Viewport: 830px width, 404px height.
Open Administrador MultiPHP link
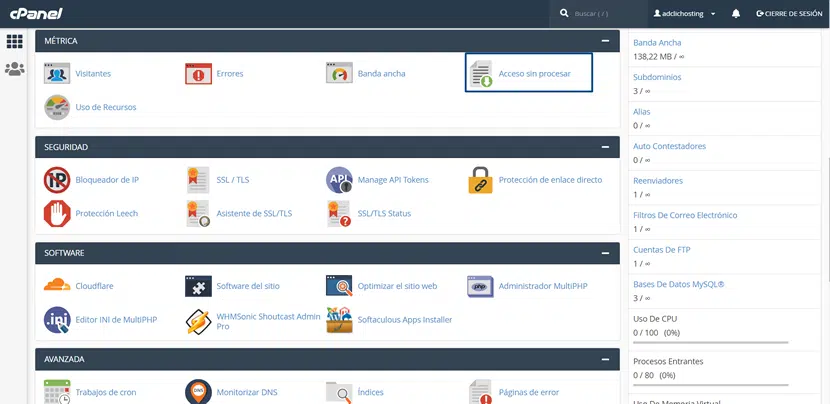pyautogui.click(x=542, y=286)
